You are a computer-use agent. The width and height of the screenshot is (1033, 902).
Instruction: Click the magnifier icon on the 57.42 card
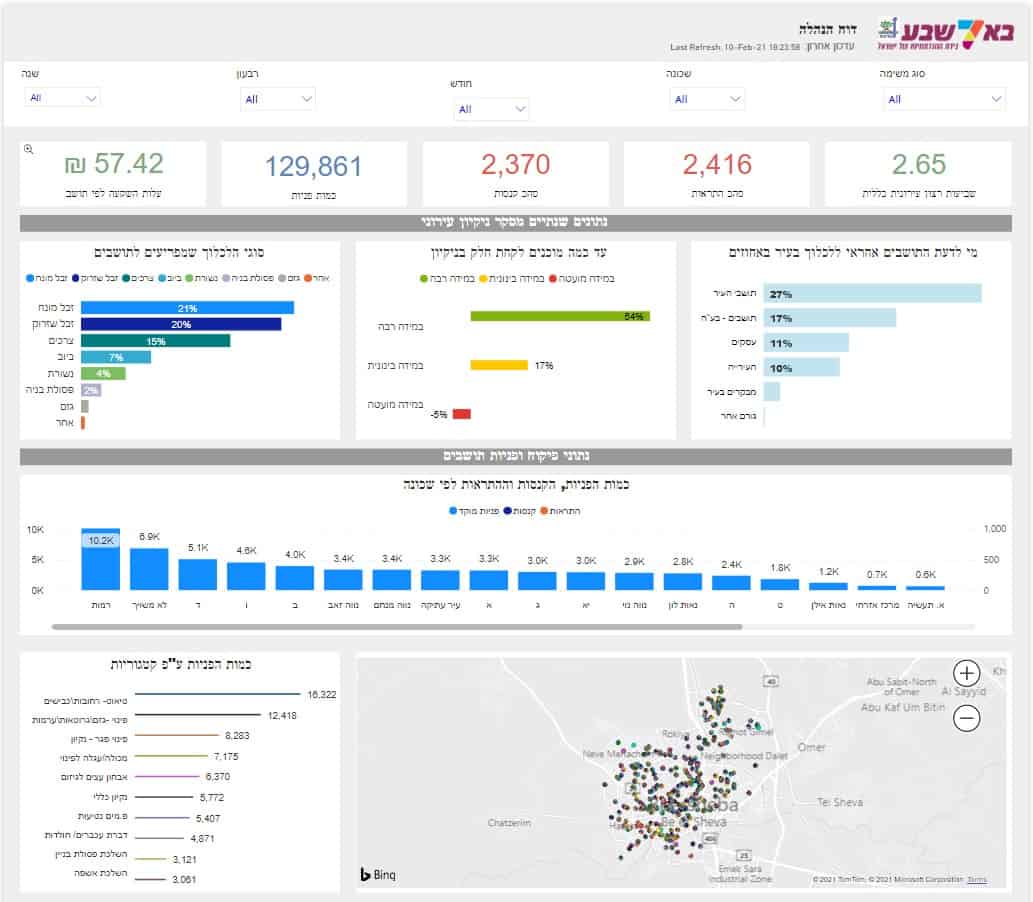(x=28, y=149)
